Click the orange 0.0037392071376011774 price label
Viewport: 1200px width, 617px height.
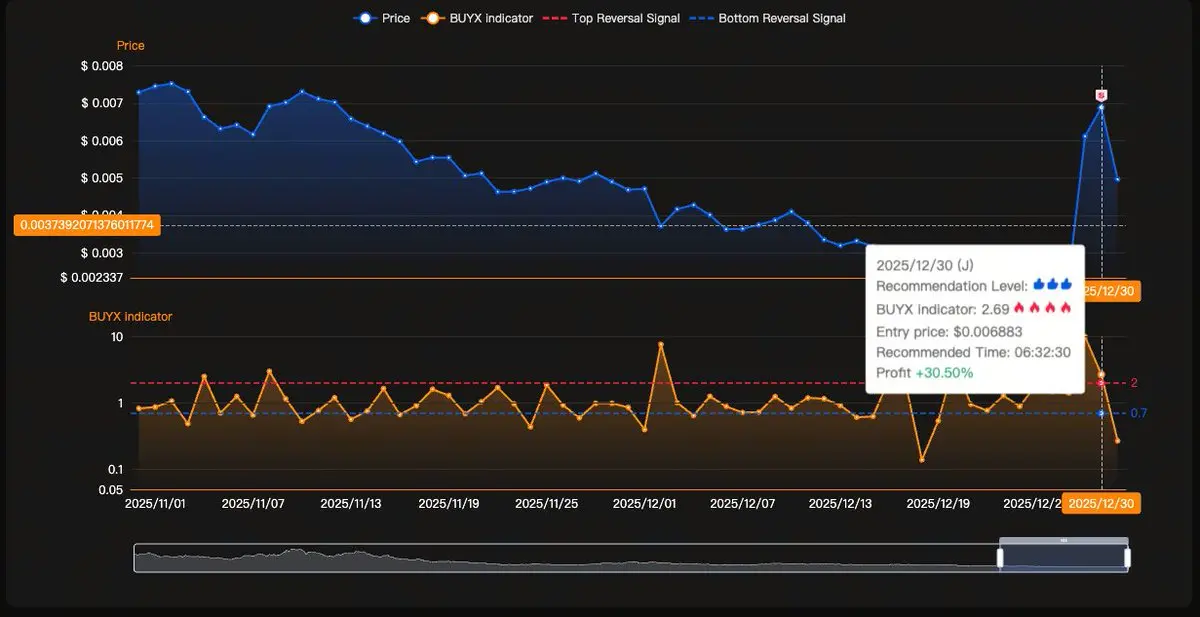tap(85, 225)
